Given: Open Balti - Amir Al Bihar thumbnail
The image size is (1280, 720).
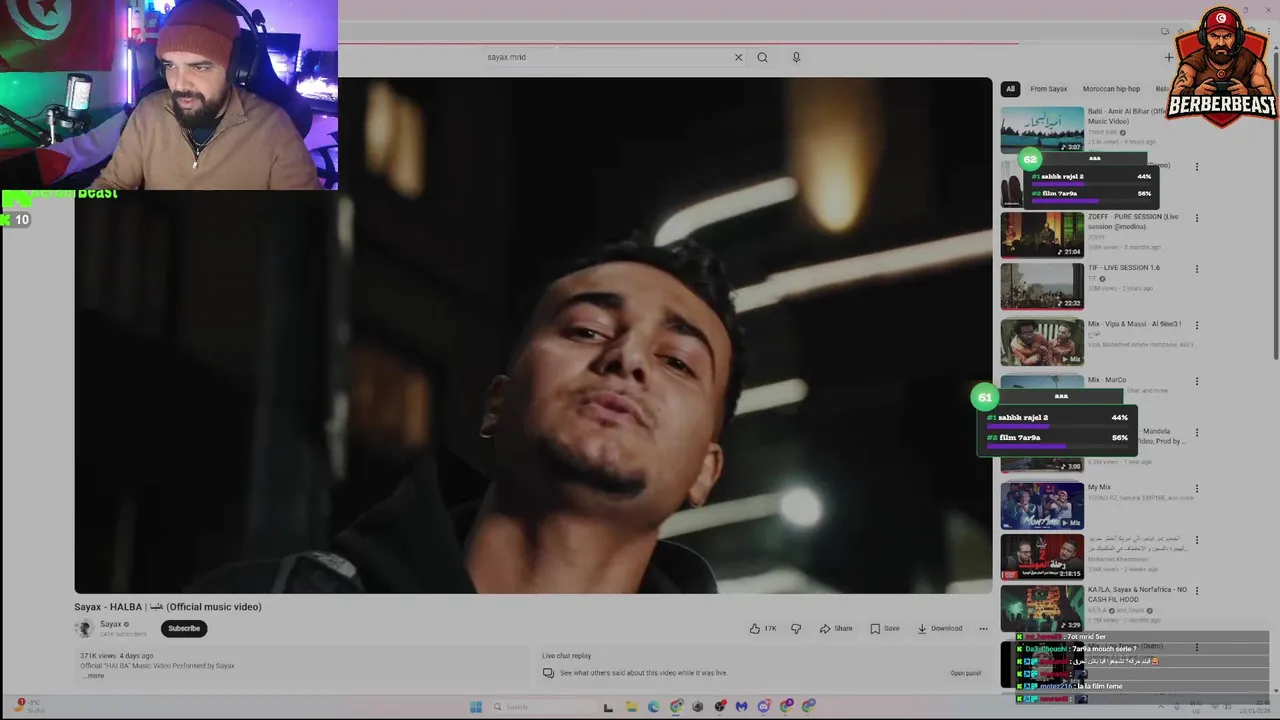Looking at the screenshot, I should tap(1042, 130).
